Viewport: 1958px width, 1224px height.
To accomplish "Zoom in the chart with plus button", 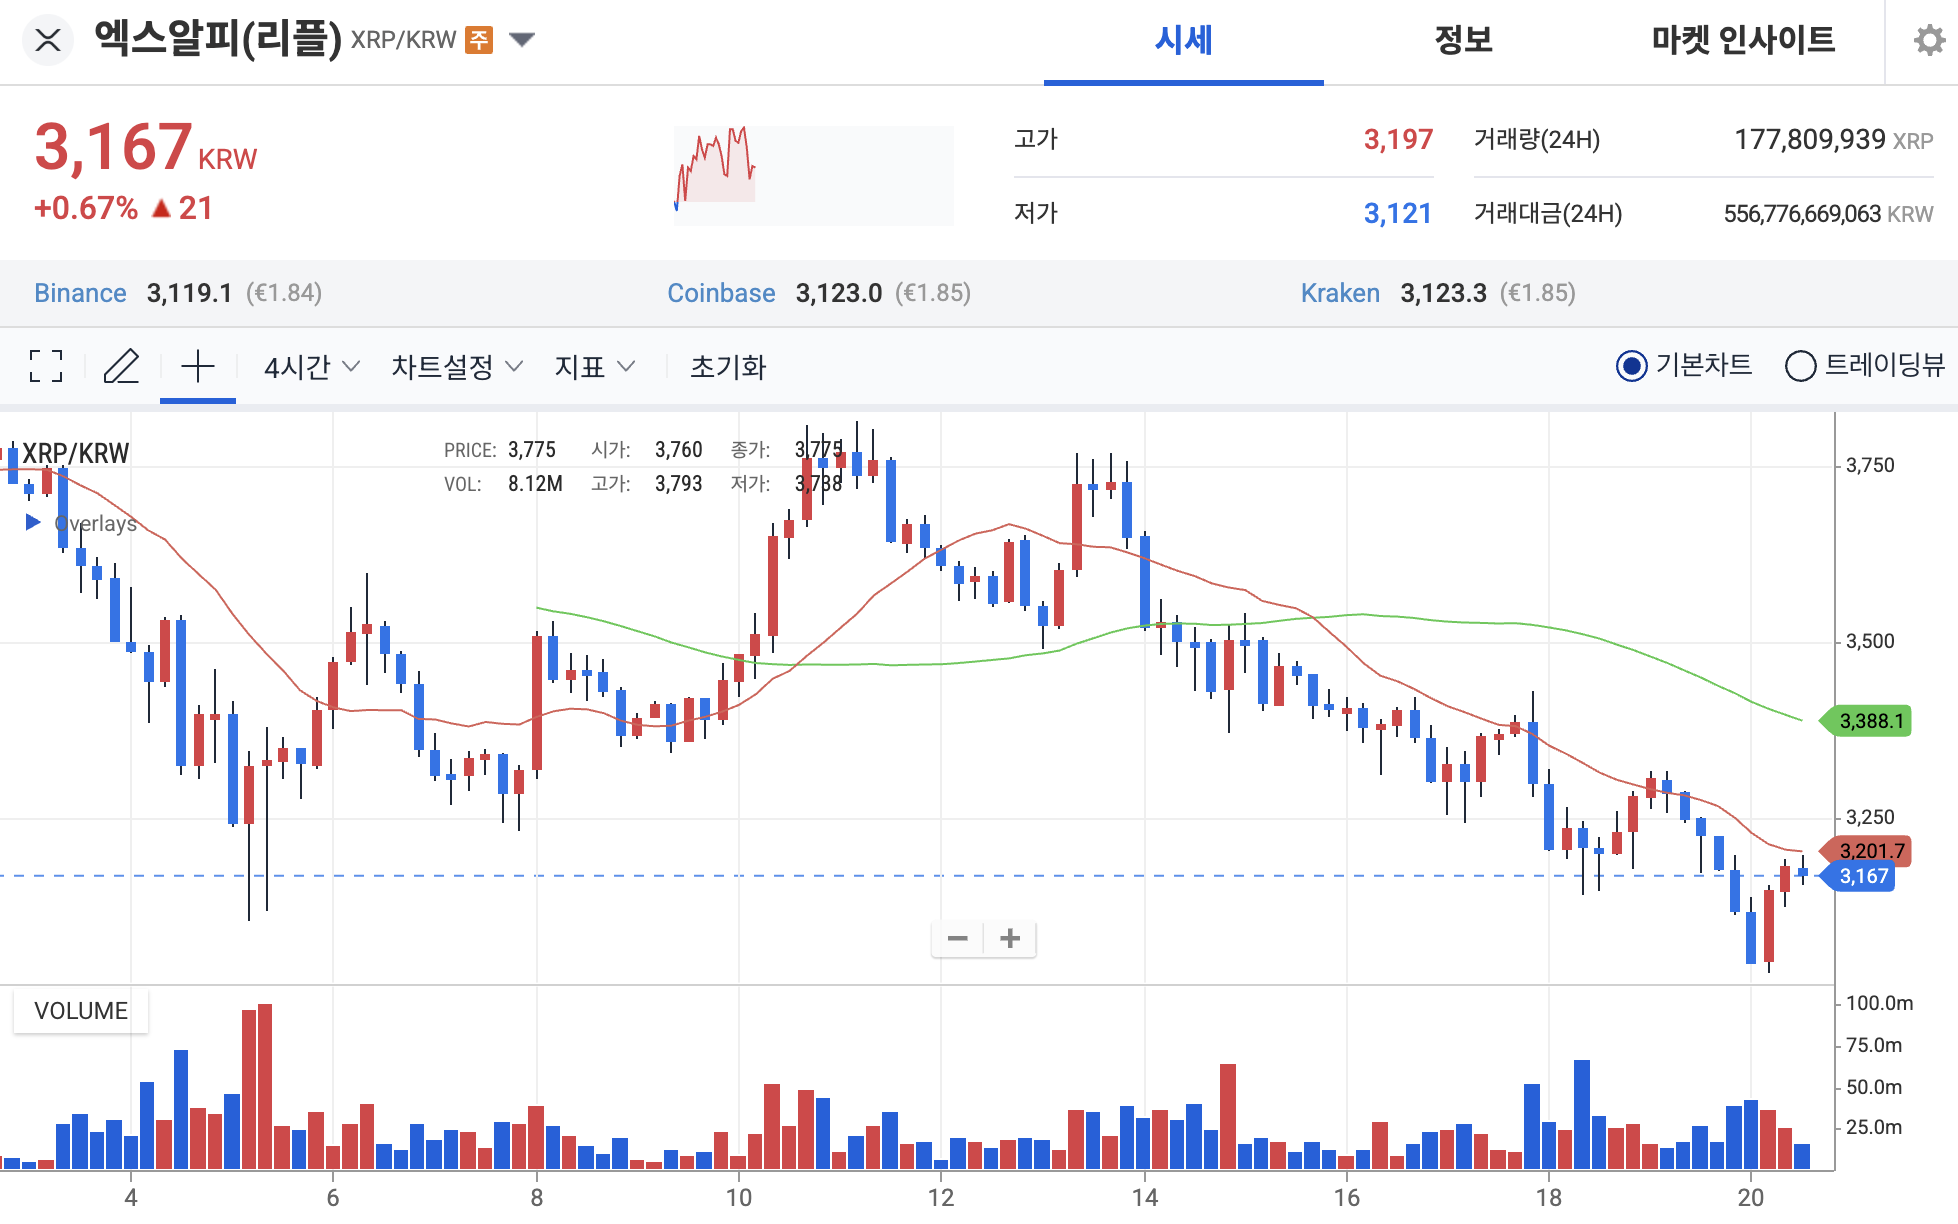I will pyautogui.click(x=1010, y=939).
